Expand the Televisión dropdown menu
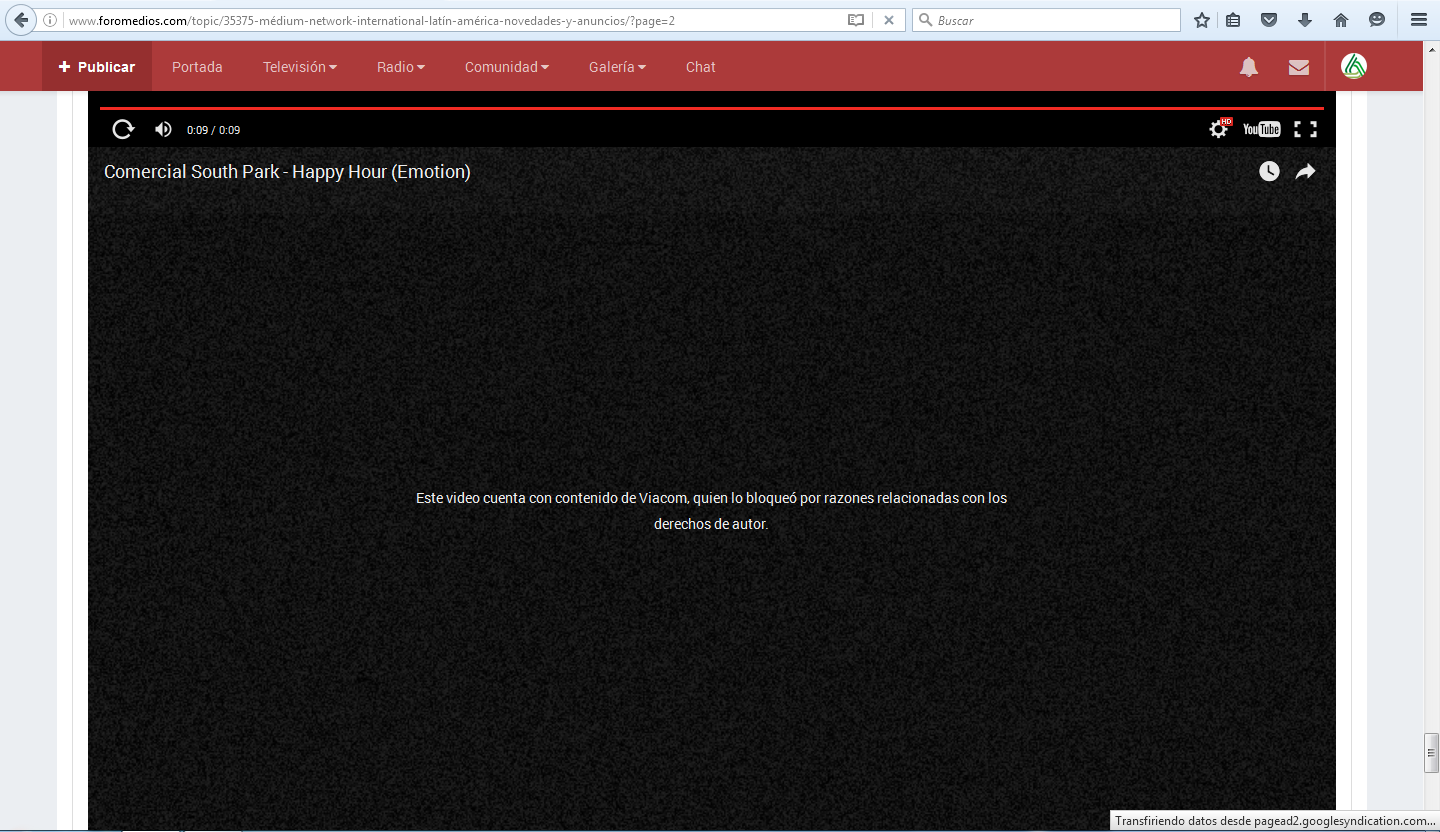This screenshot has width=1440, height=832. (x=299, y=67)
